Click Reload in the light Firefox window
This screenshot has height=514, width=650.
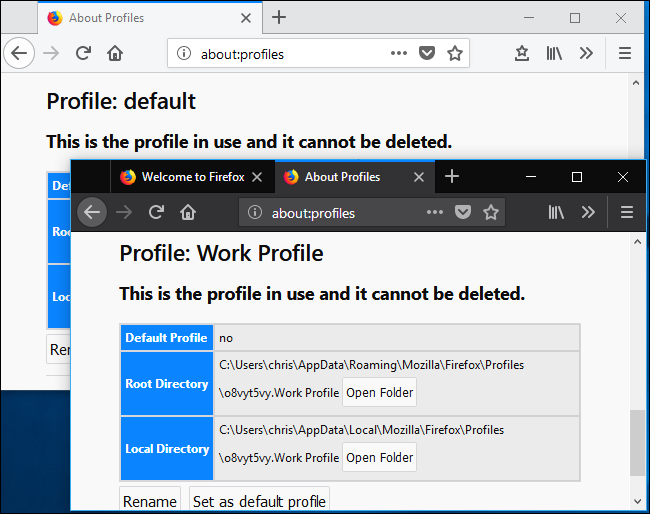click(84, 54)
